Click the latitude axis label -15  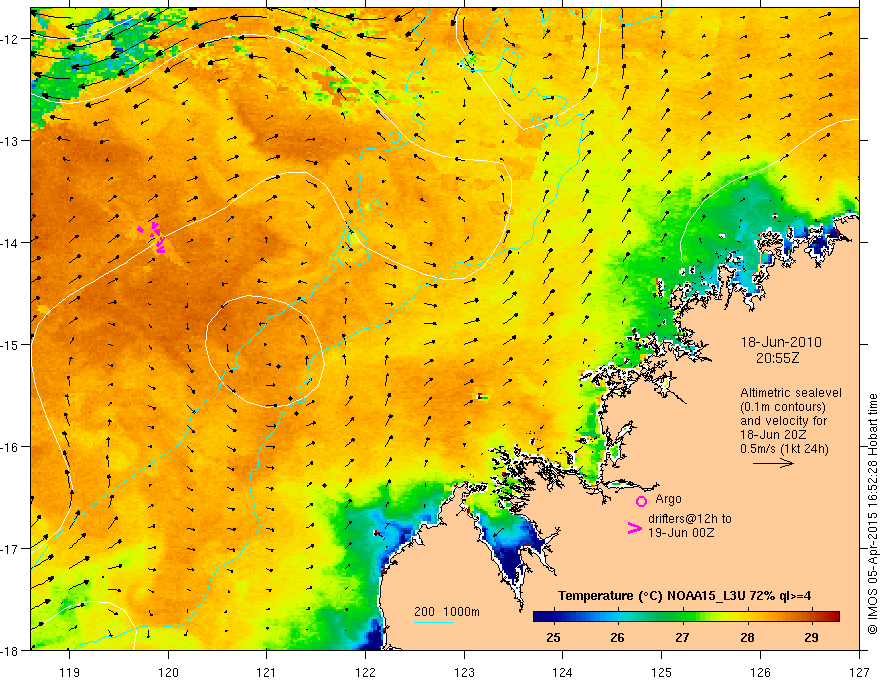pyautogui.click(x=10, y=344)
